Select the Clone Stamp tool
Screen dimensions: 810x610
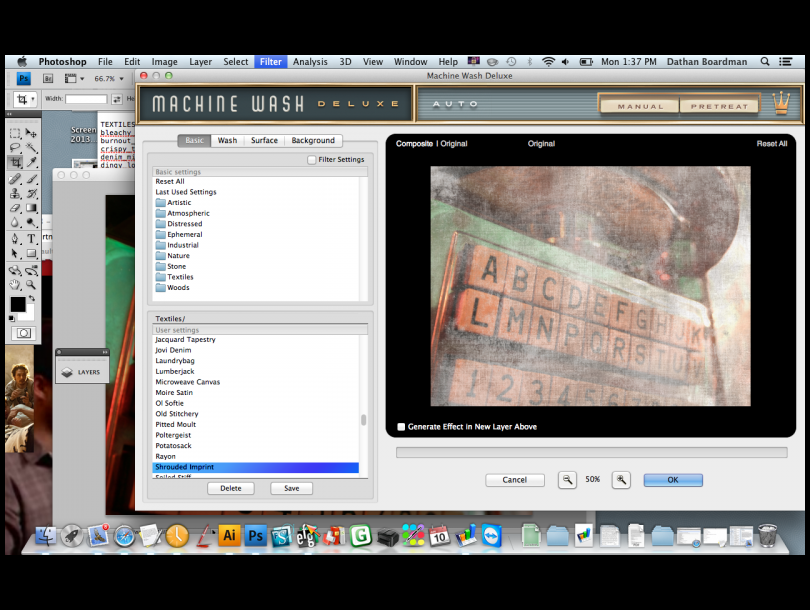(x=15, y=194)
